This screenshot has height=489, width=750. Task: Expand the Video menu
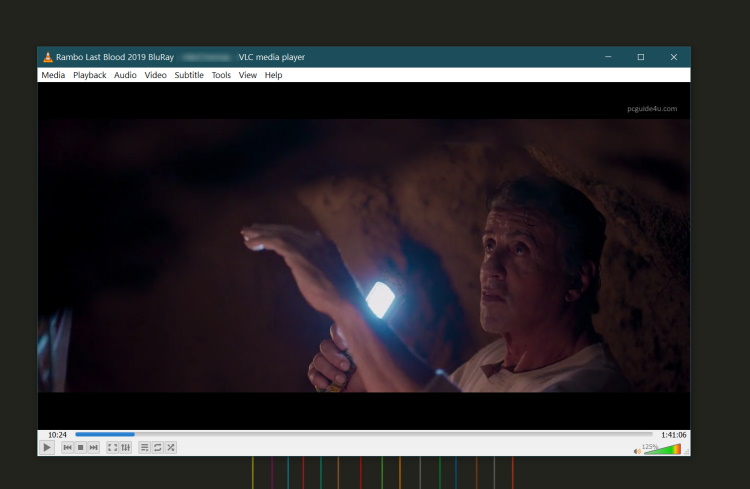click(x=155, y=75)
